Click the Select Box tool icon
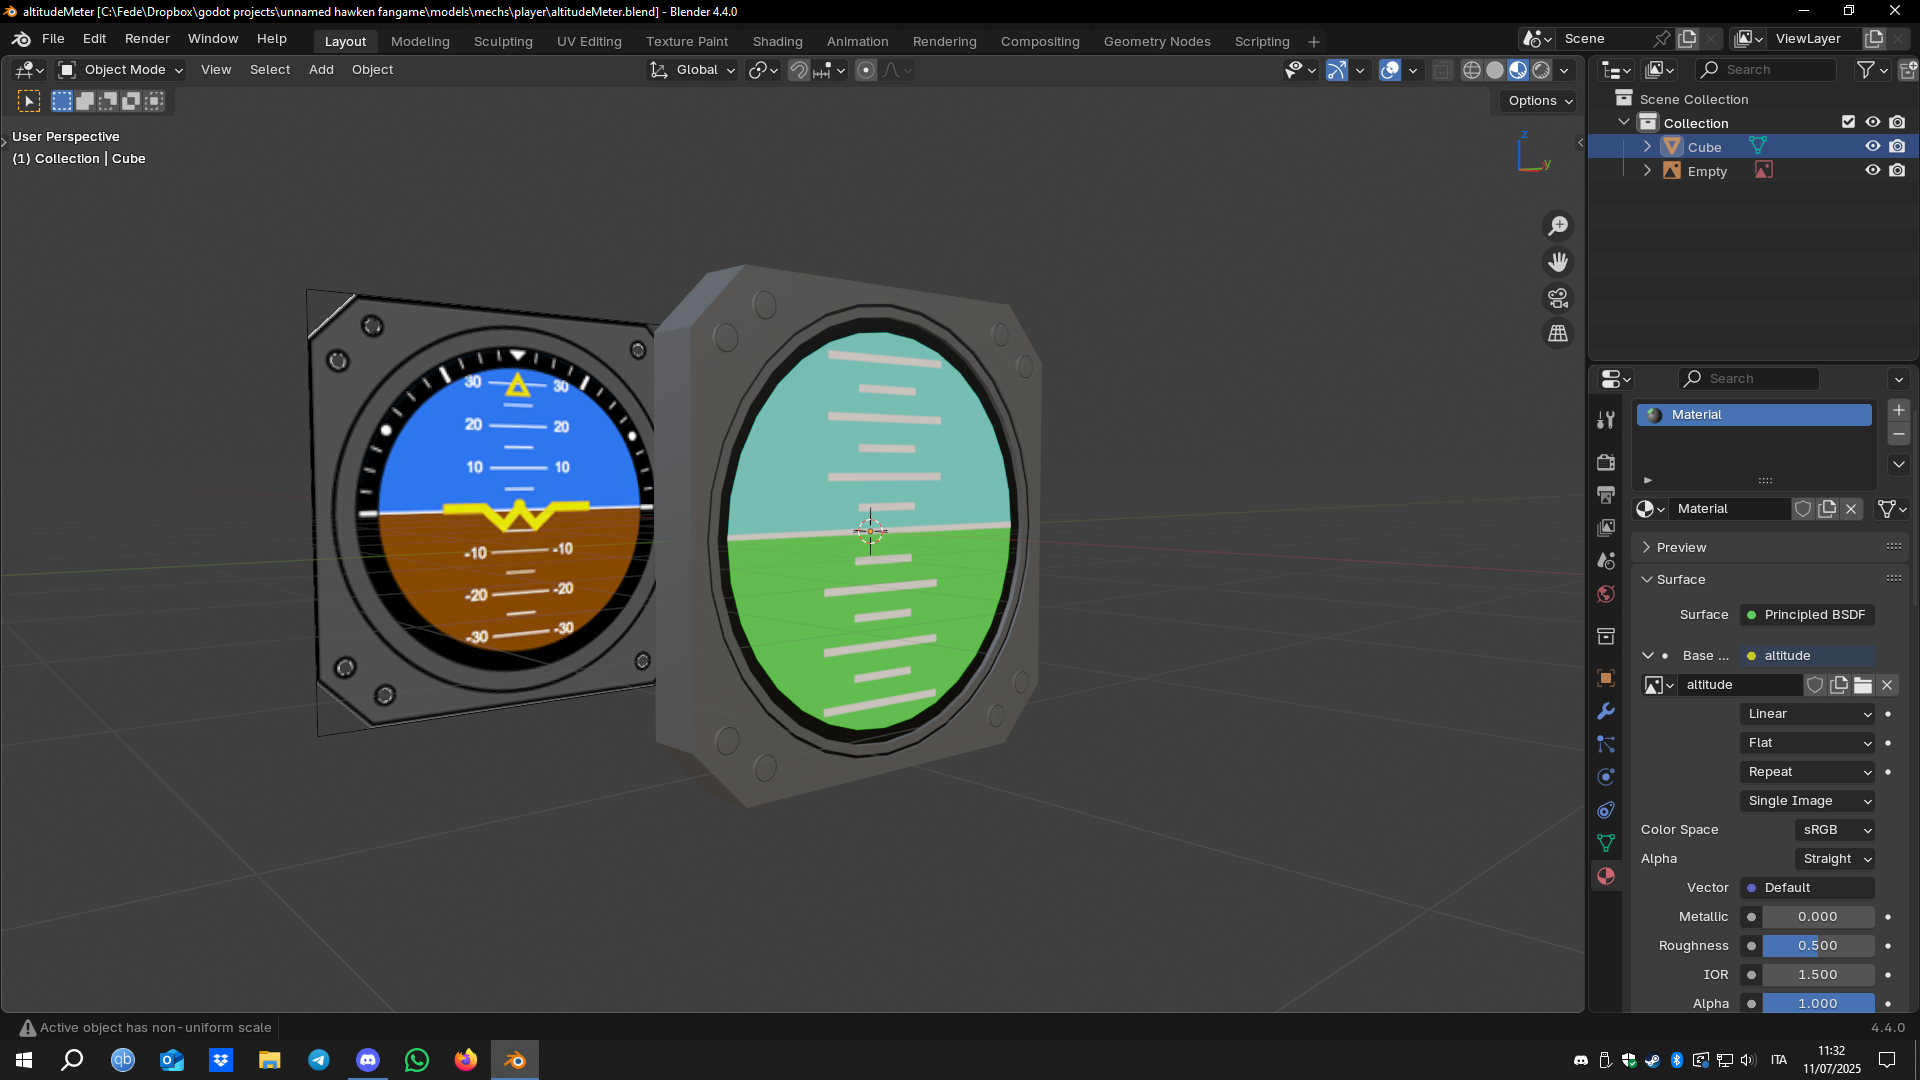This screenshot has height=1080, width=1920. coord(29,101)
